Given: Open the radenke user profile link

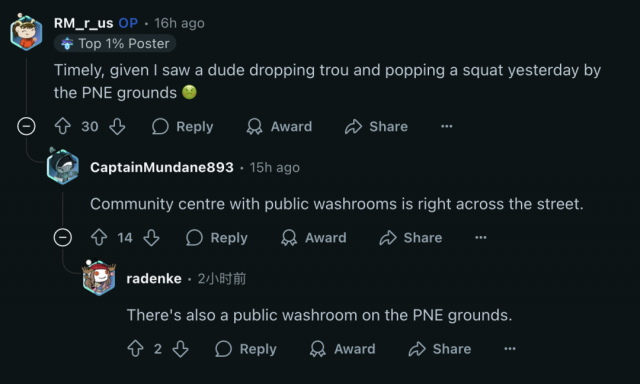Looking at the screenshot, I should point(154,279).
